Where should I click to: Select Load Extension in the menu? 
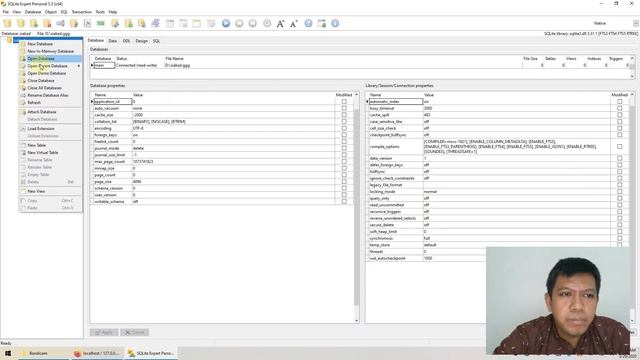[51, 129]
